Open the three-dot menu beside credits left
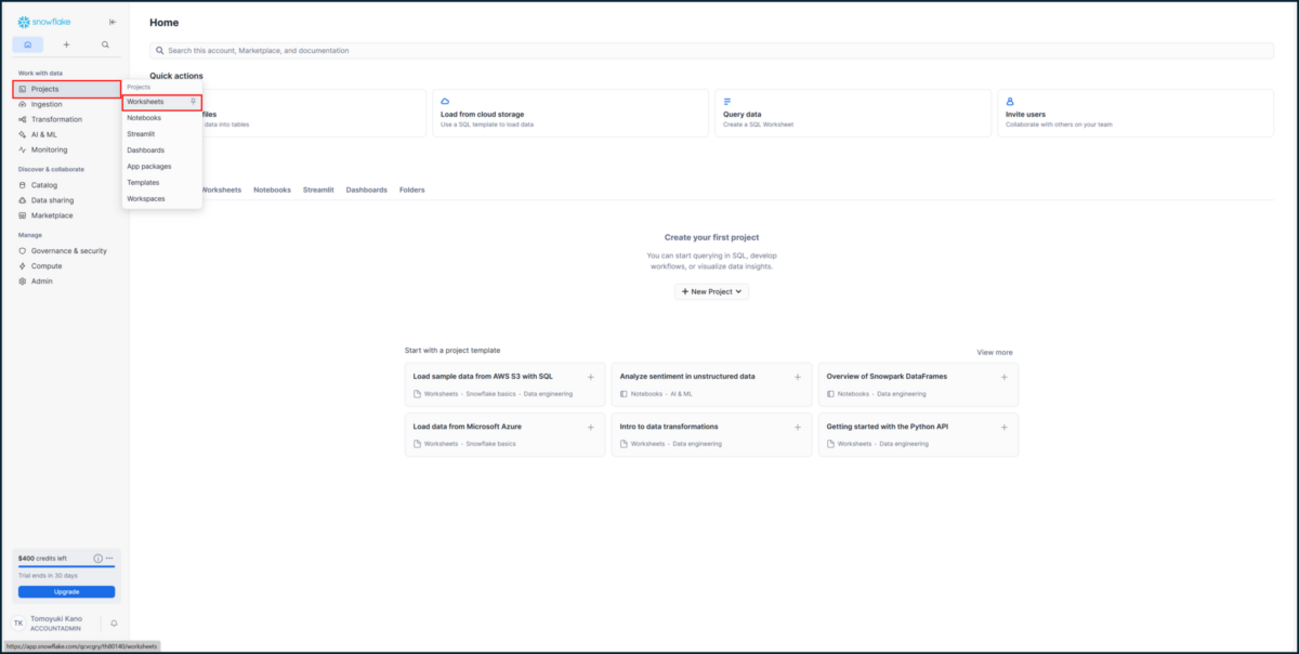 click(x=110, y=558)
